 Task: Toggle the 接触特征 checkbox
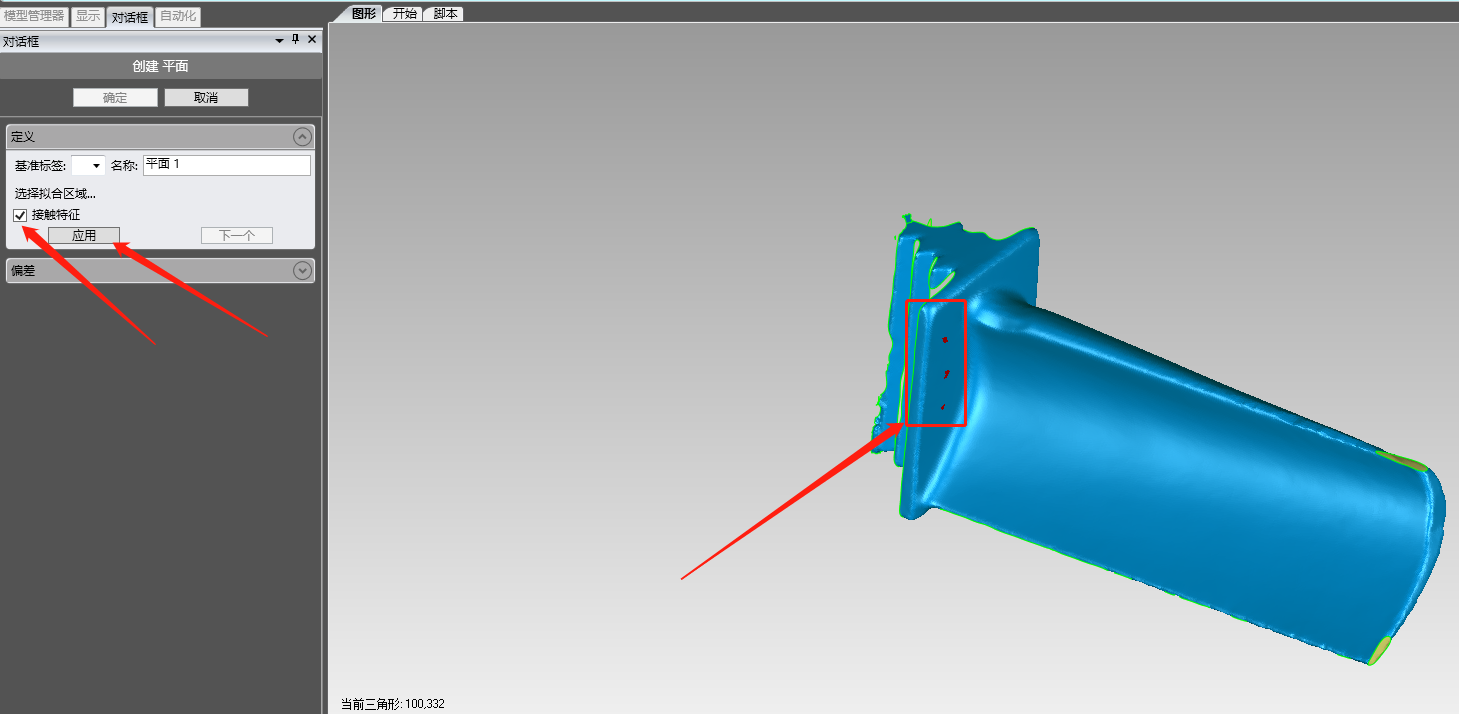point(20,215)
